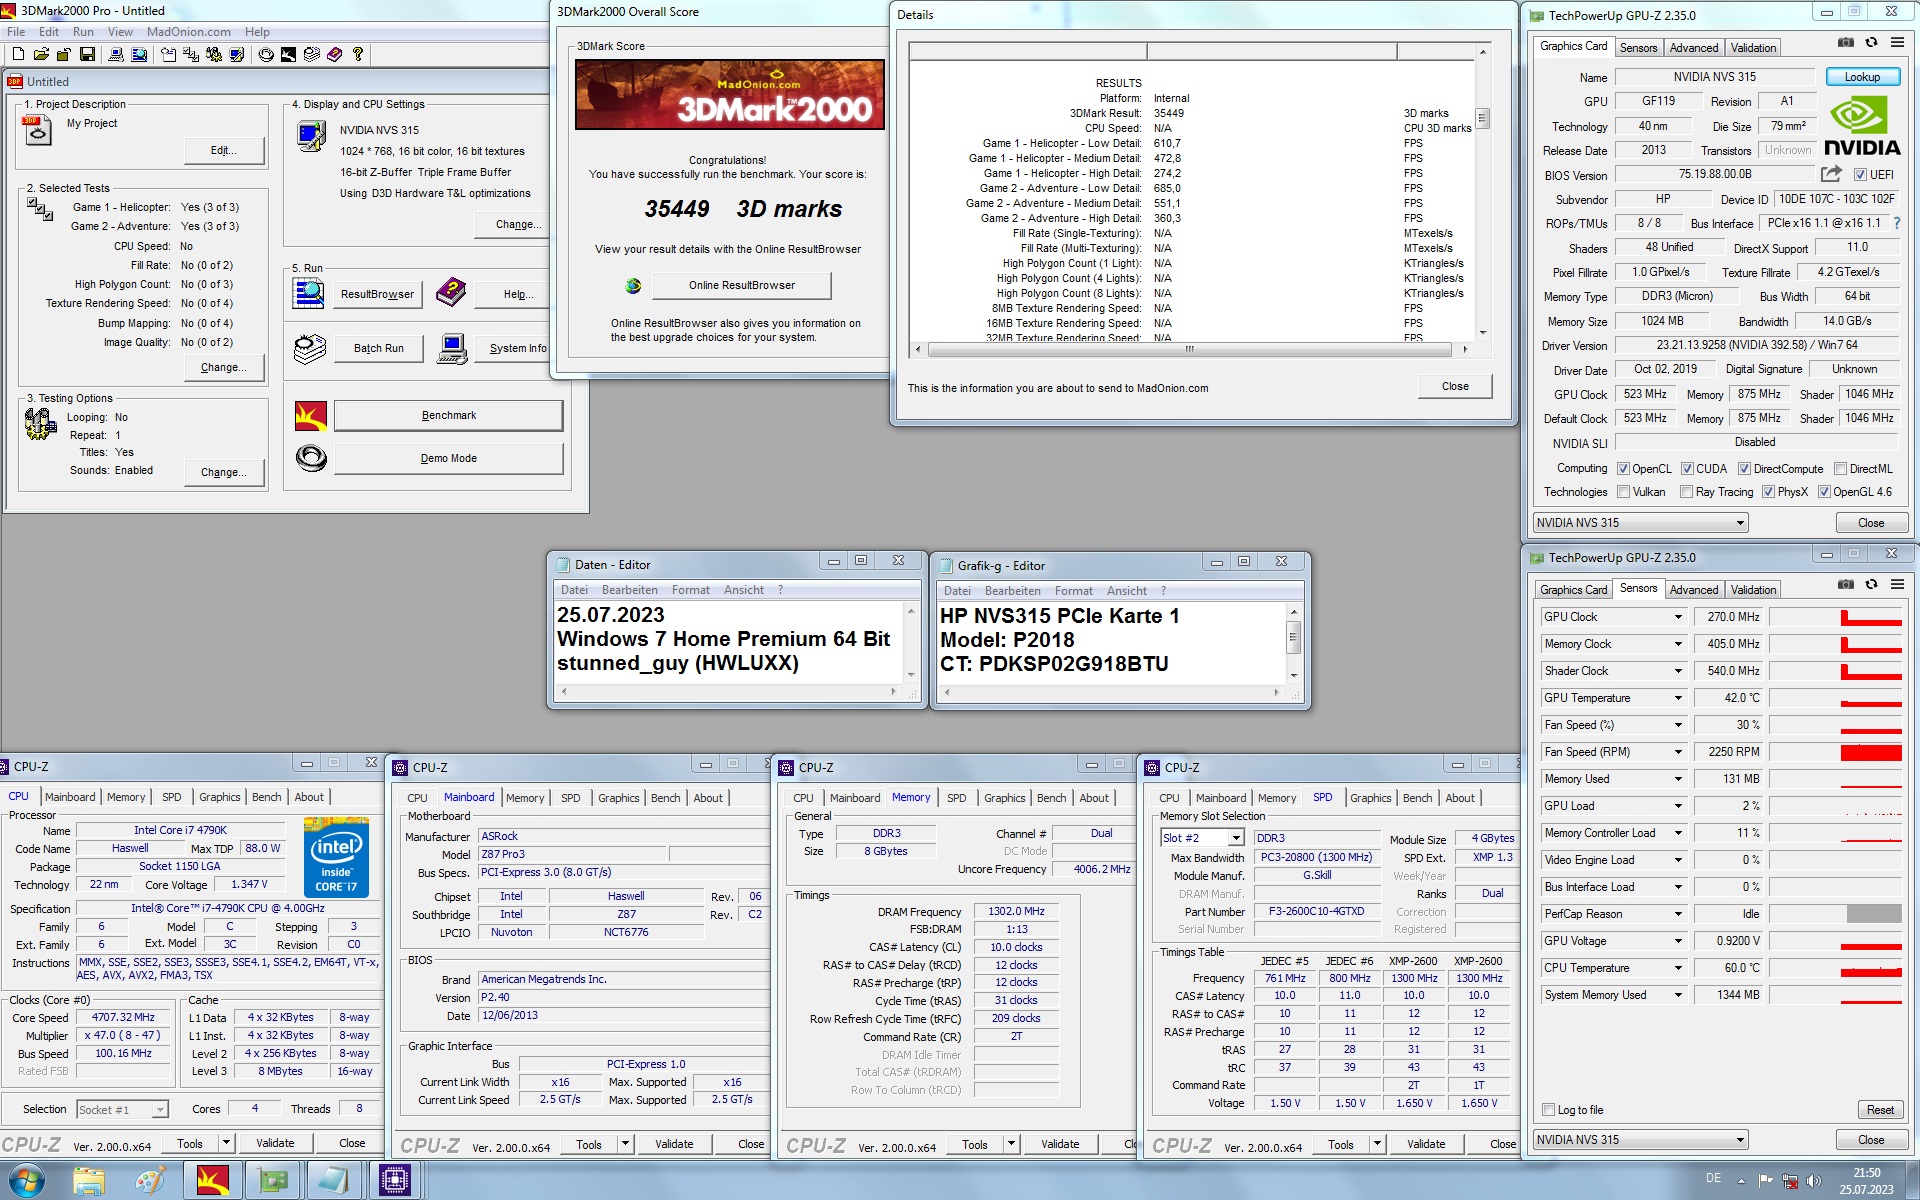
Task: Expand the GPU Temperature sensor dropdown
Action: click(1678, 698)
